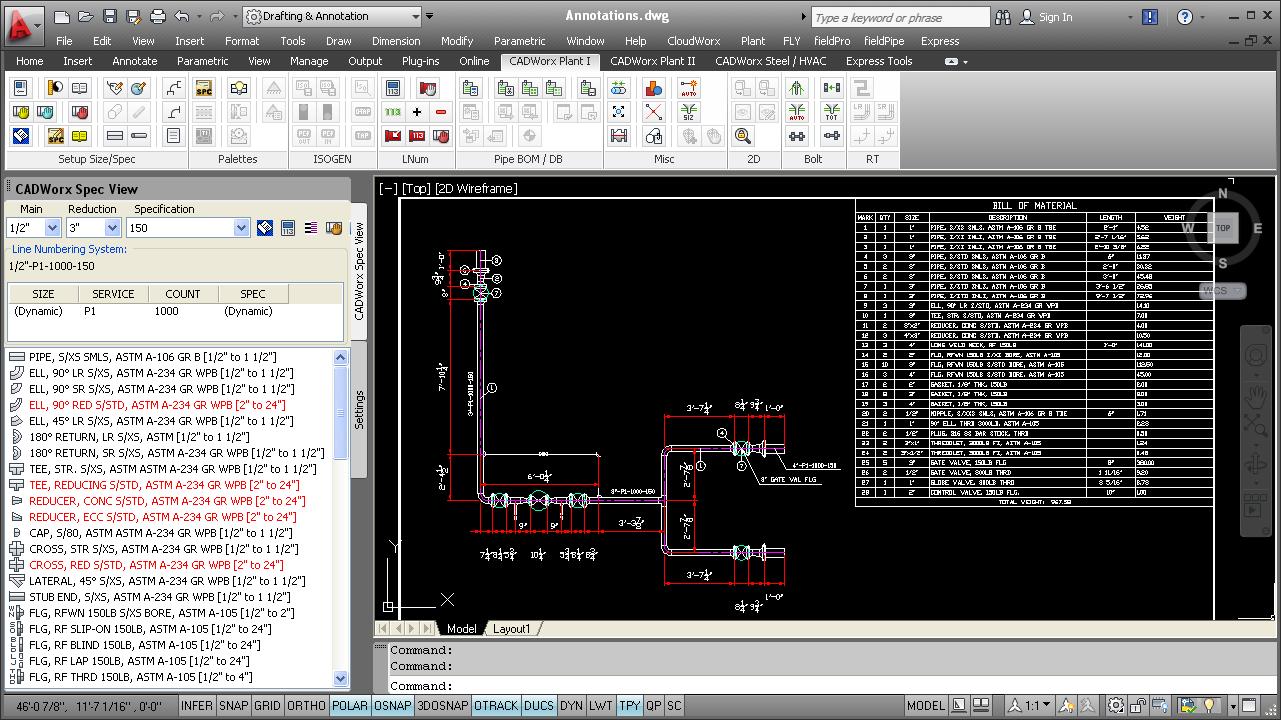Click the LNum plus icon
Image resolution: width=1281 pixels, height=720 pixels.
(x=417, y=112)
